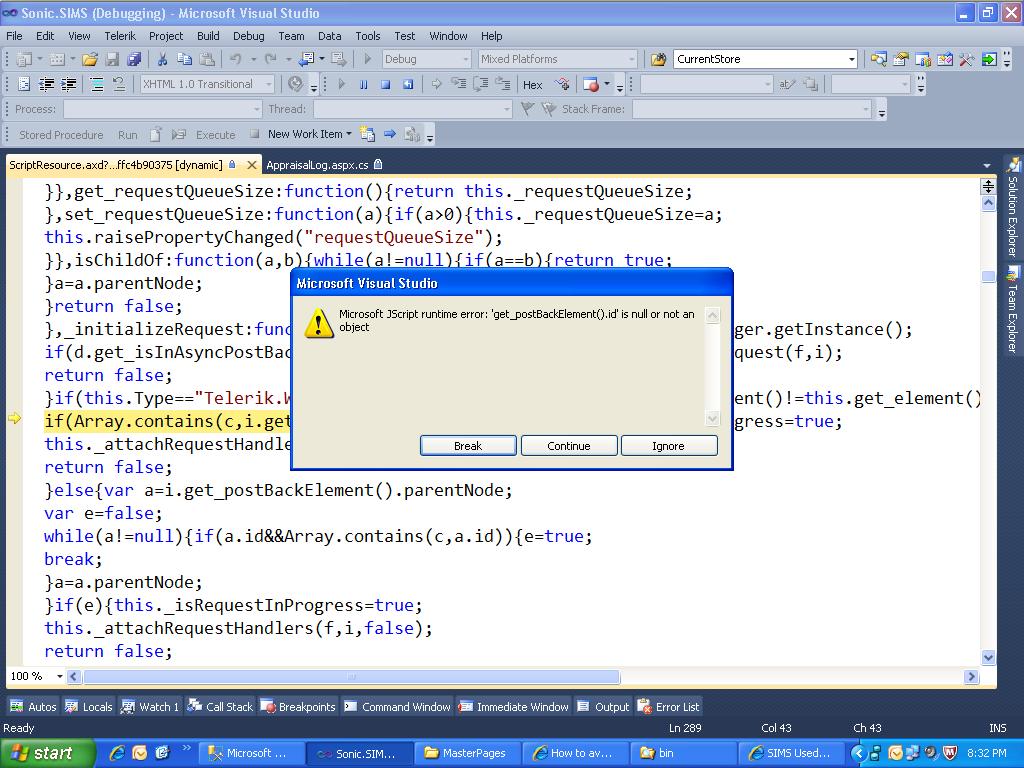Increase line indent icon
This screenshot has height=768, width=1024.
pyautogui.click(x=68, y=84)
